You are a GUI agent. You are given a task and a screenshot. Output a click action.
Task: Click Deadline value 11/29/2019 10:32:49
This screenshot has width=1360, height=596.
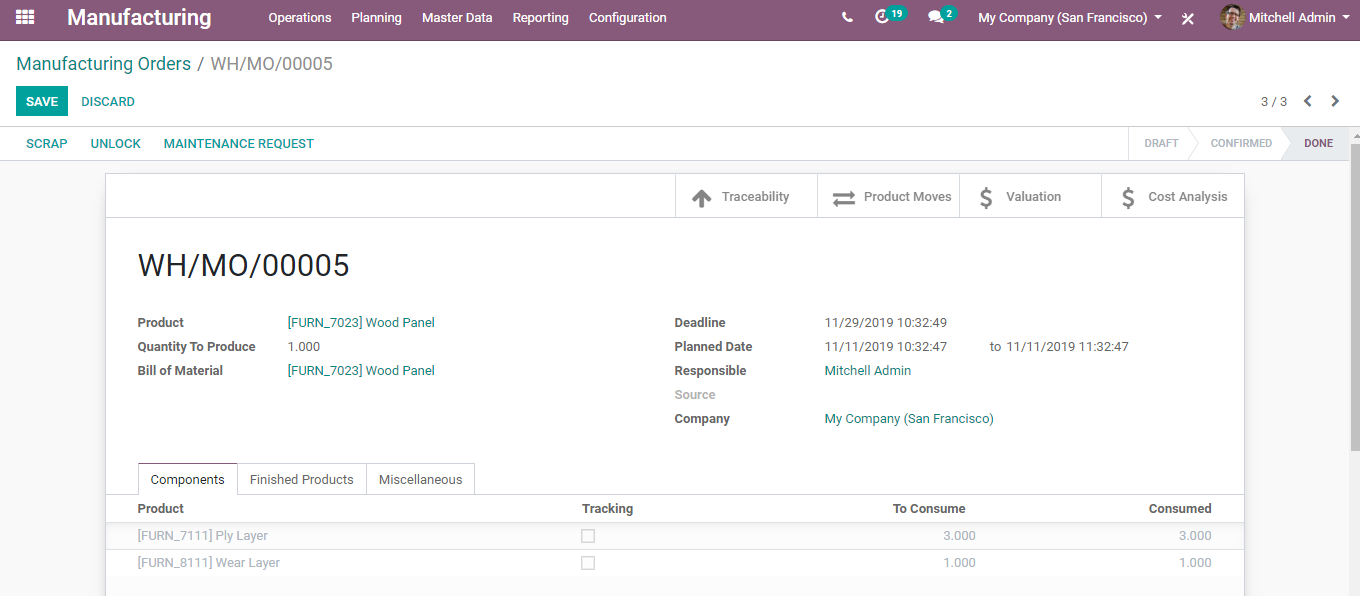point(886,323)
